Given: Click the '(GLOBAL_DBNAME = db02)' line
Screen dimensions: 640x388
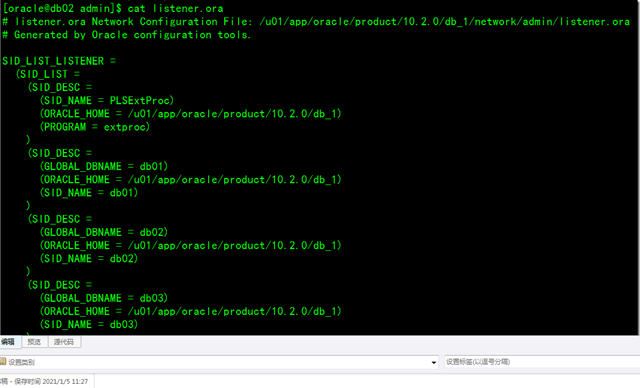Looking at the screenshot, I should tap(104, 232).
